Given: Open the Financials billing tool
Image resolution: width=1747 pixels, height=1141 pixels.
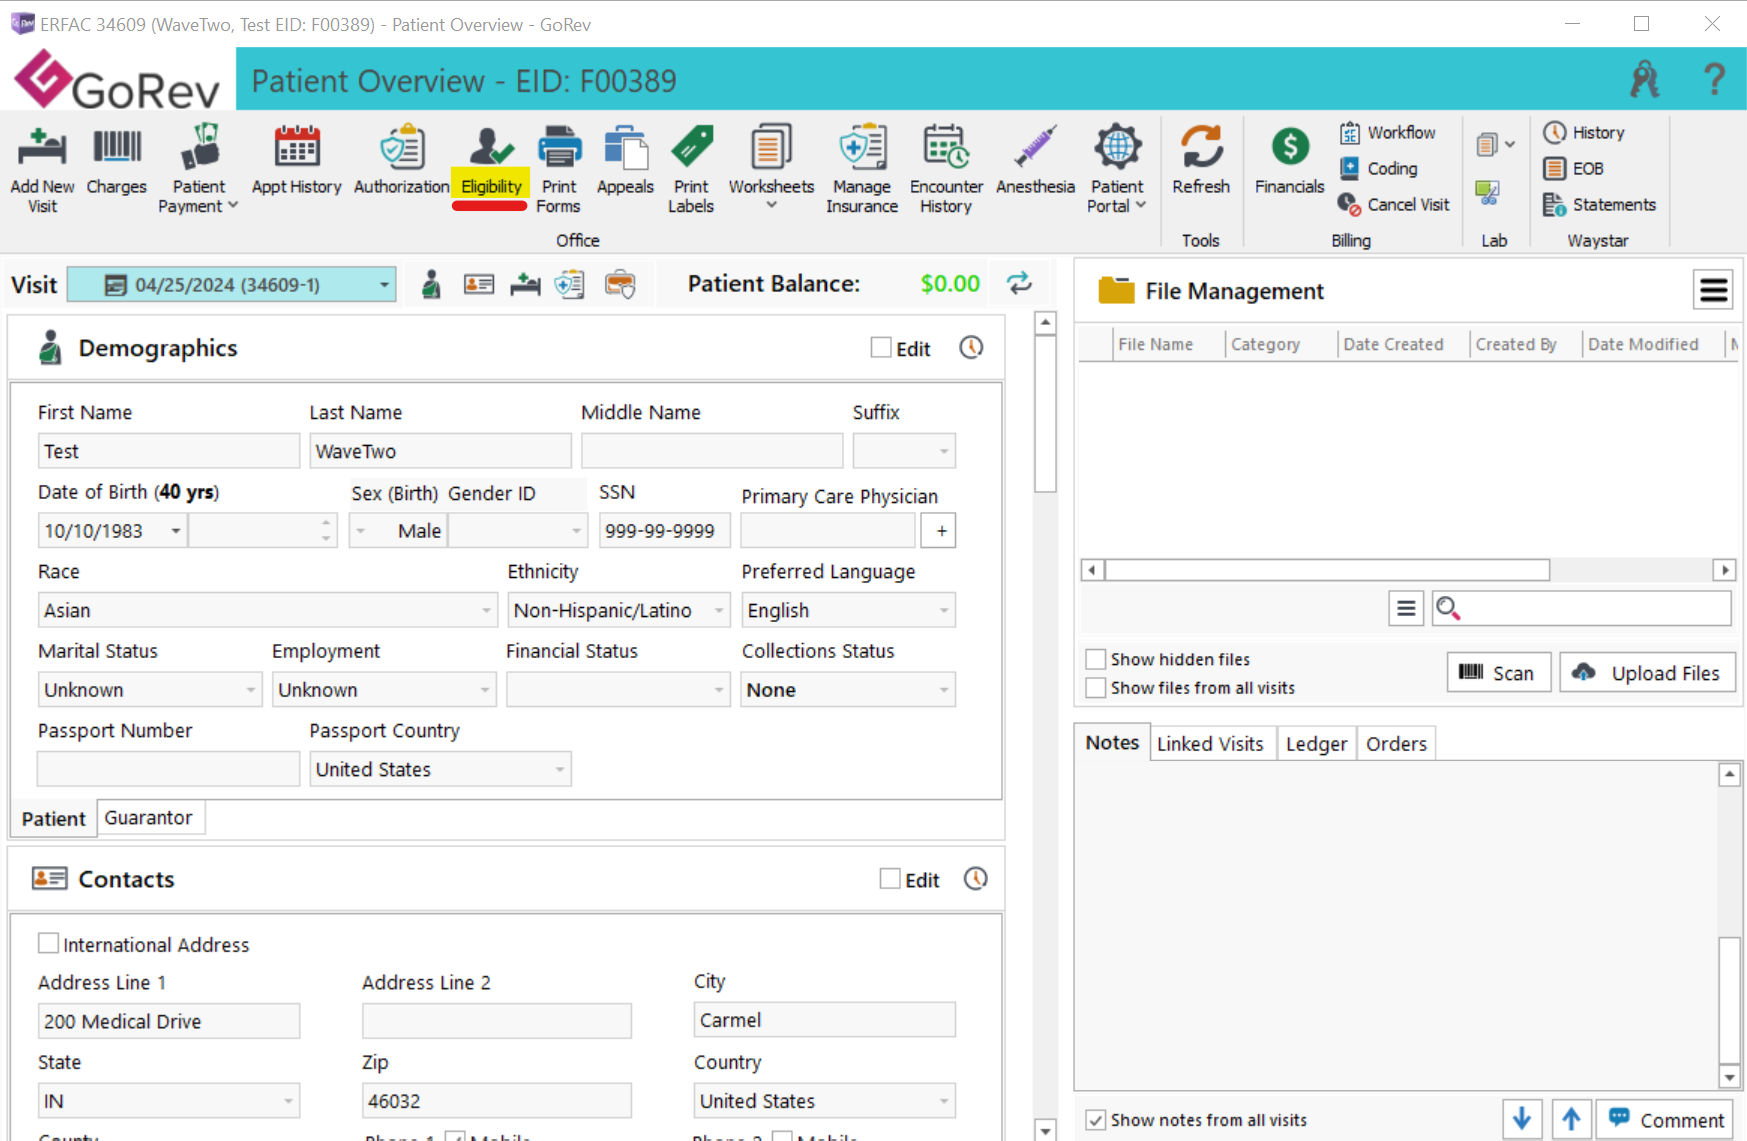Looking at the screenshot, I should (x=1289, y=160).
